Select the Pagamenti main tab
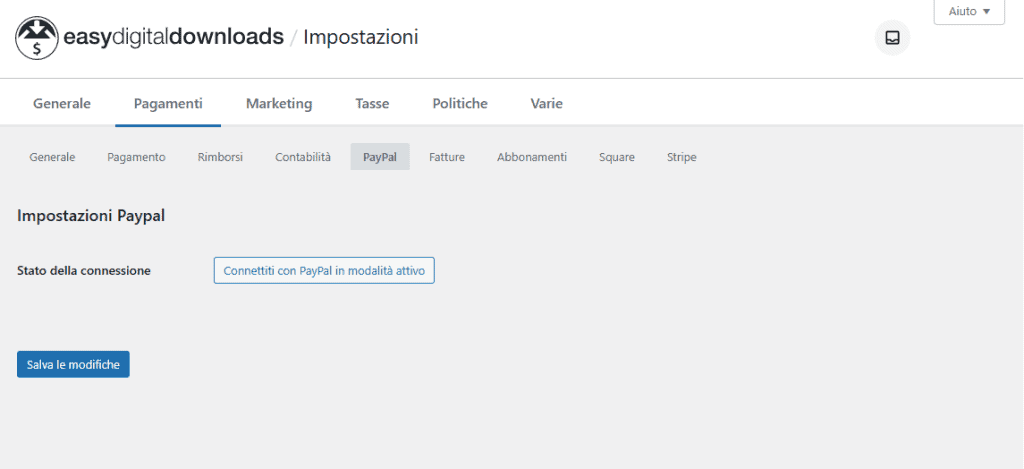This screenshot has height=469, width=1024. [168, 103]
